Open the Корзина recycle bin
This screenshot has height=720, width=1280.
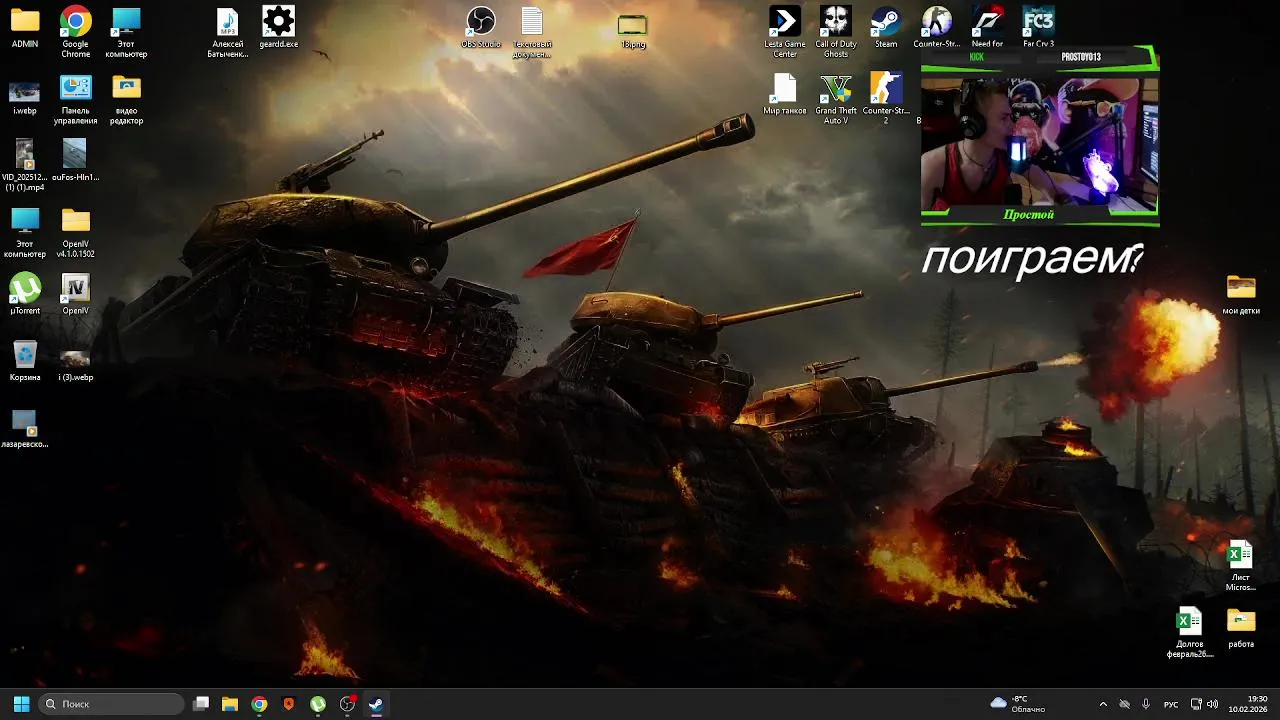click(25, 361)
